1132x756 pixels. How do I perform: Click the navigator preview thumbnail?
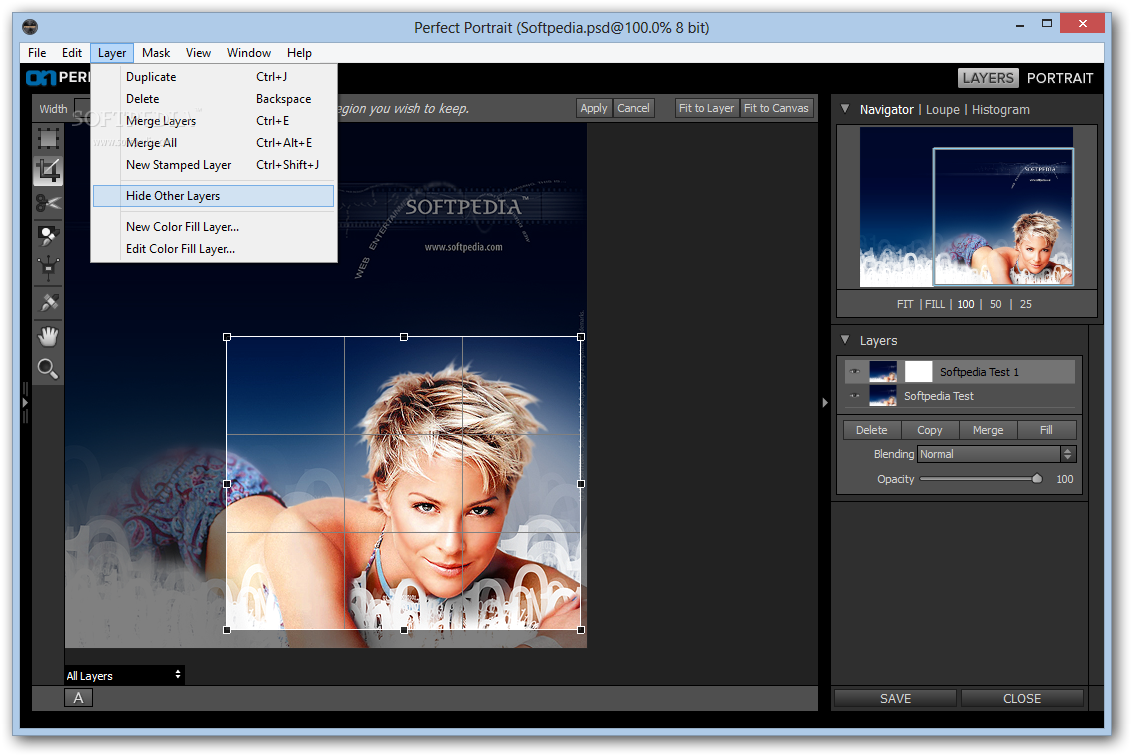966,207
